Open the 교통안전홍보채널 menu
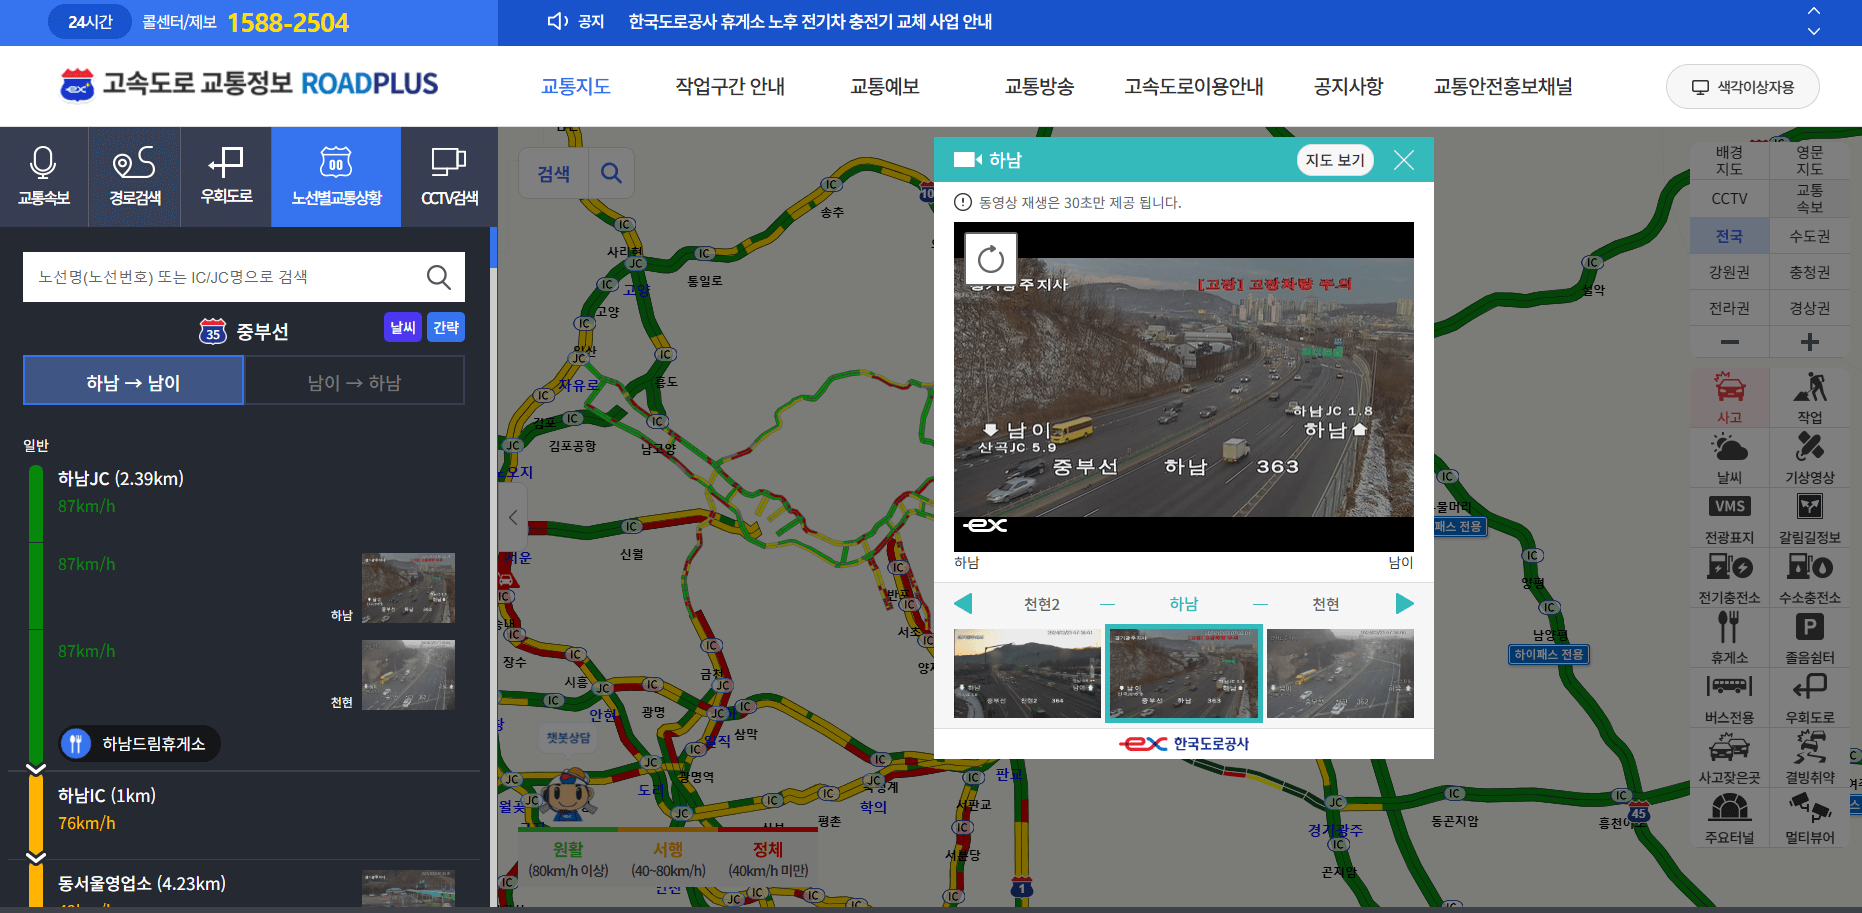Screen dimensions: 1862x913 (1503, 86)
